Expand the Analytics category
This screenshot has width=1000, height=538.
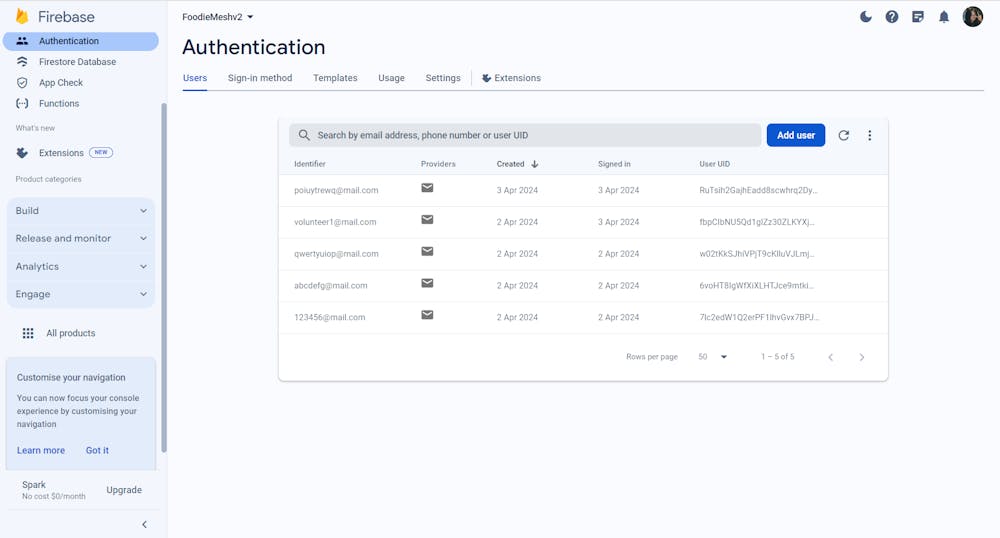pos(81,267)
